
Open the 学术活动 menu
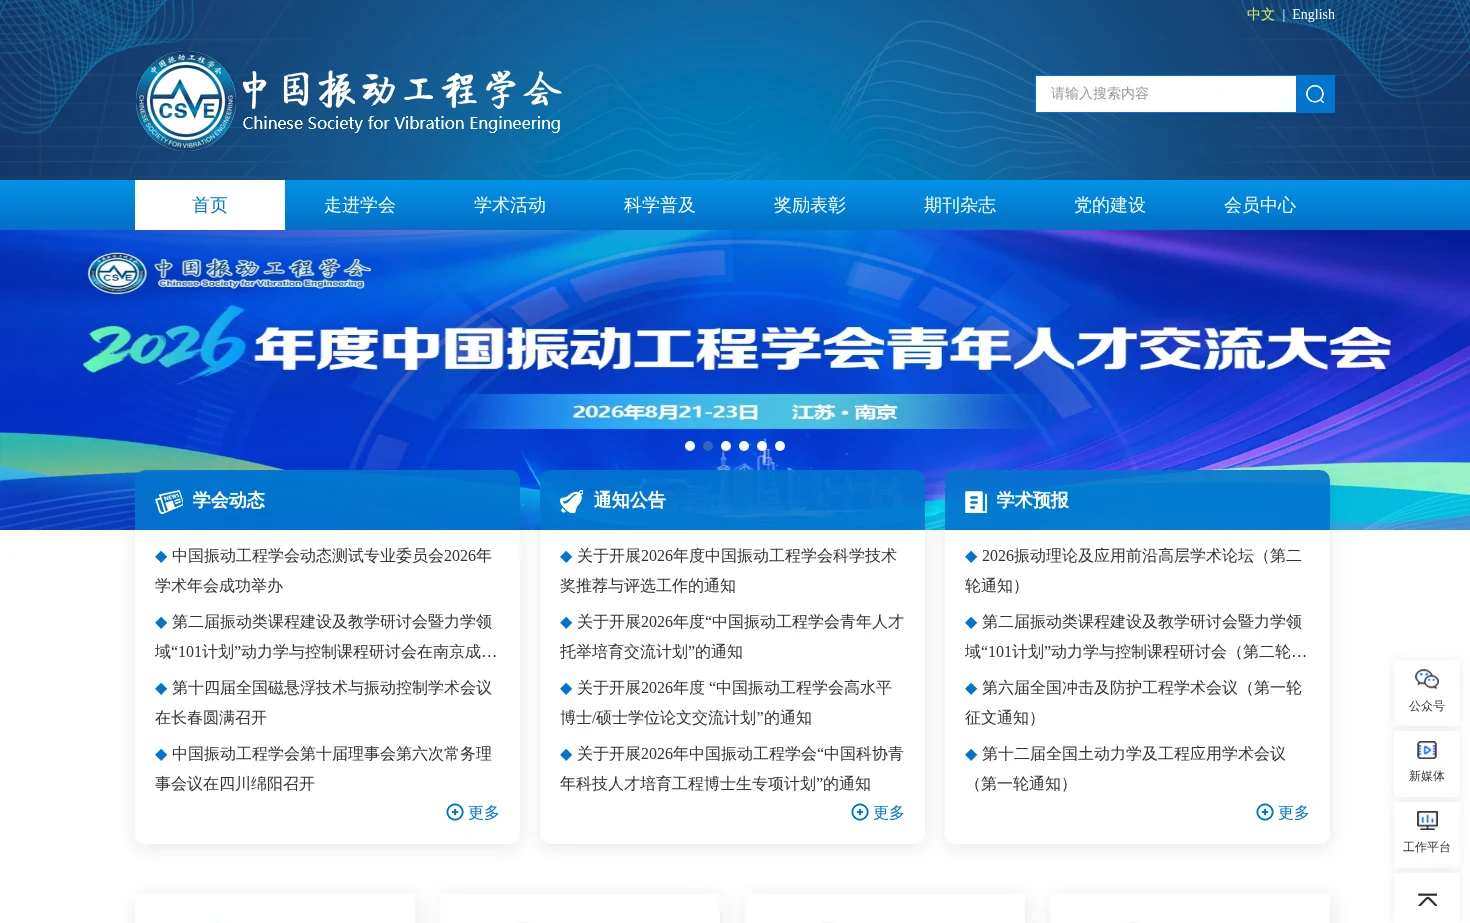[510, 205]
